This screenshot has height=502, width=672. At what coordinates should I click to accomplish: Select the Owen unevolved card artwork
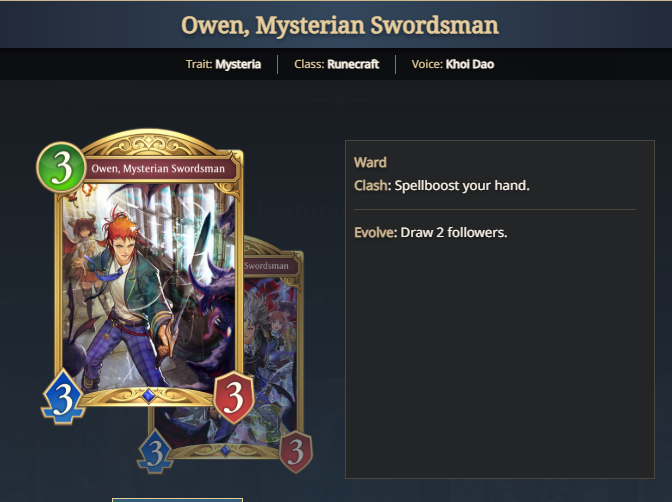click(148, 286)
